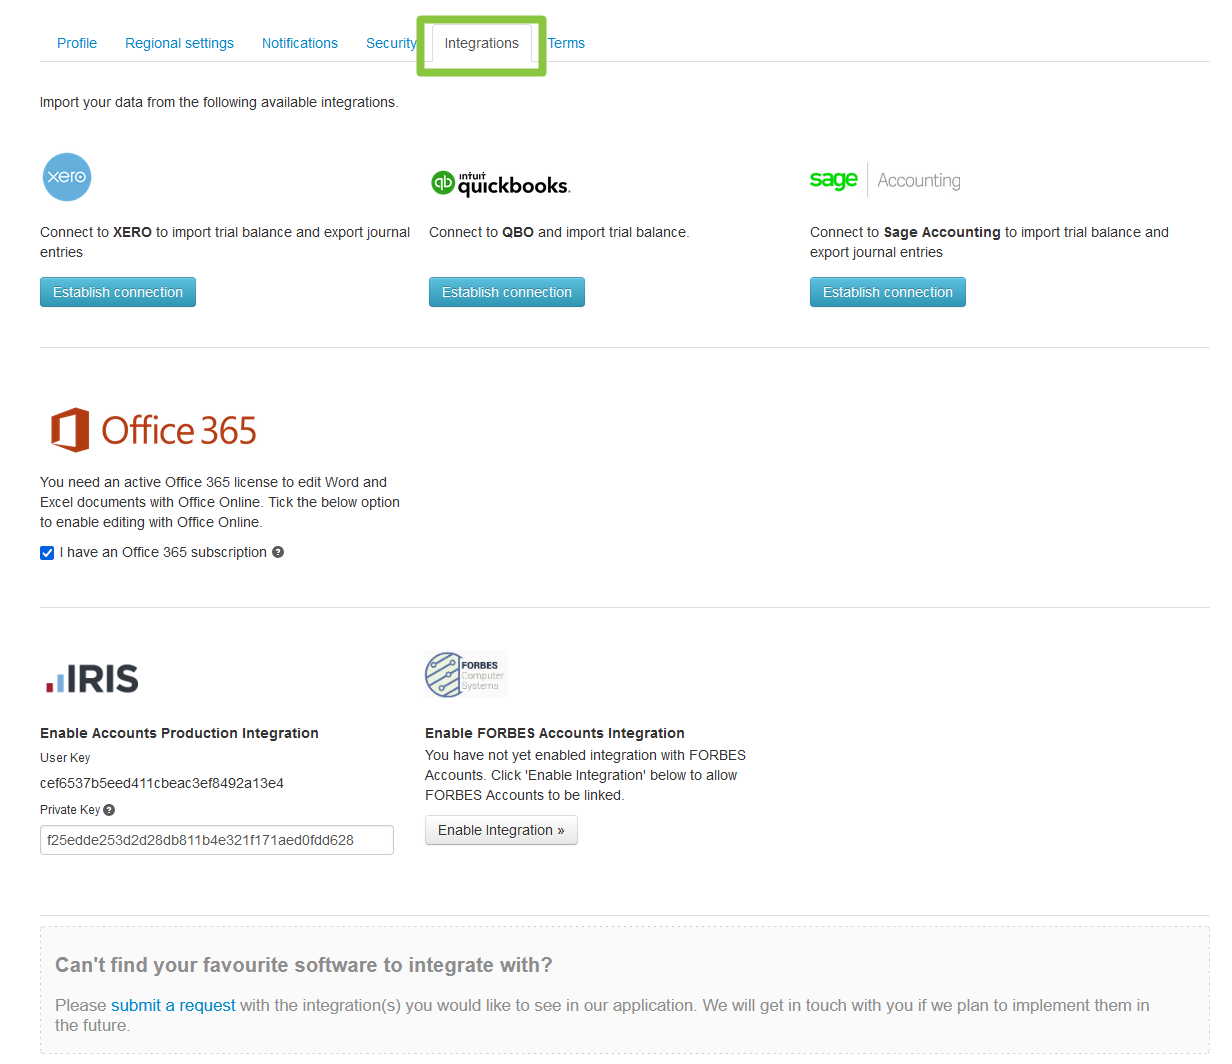Screen dimensions: 1232x1064
Task: Follow the 'submit a request' link
Action: click(173, 1005)
